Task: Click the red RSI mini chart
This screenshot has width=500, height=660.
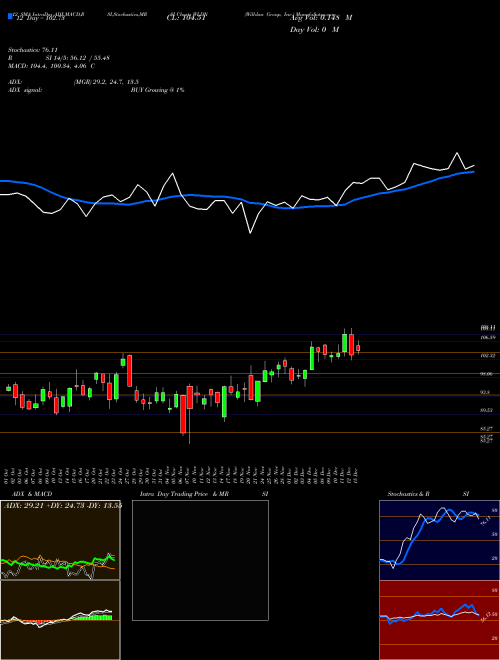Action: coord(439,620)
